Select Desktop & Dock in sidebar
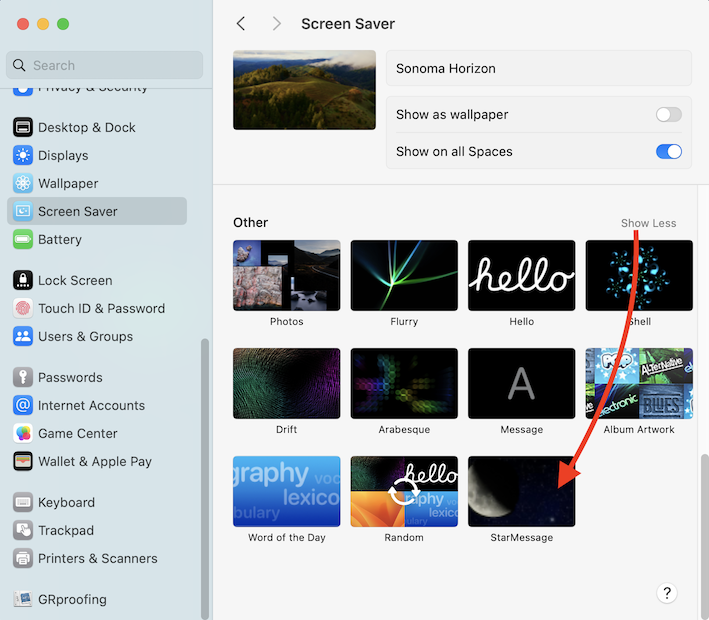 coord(97,127)
